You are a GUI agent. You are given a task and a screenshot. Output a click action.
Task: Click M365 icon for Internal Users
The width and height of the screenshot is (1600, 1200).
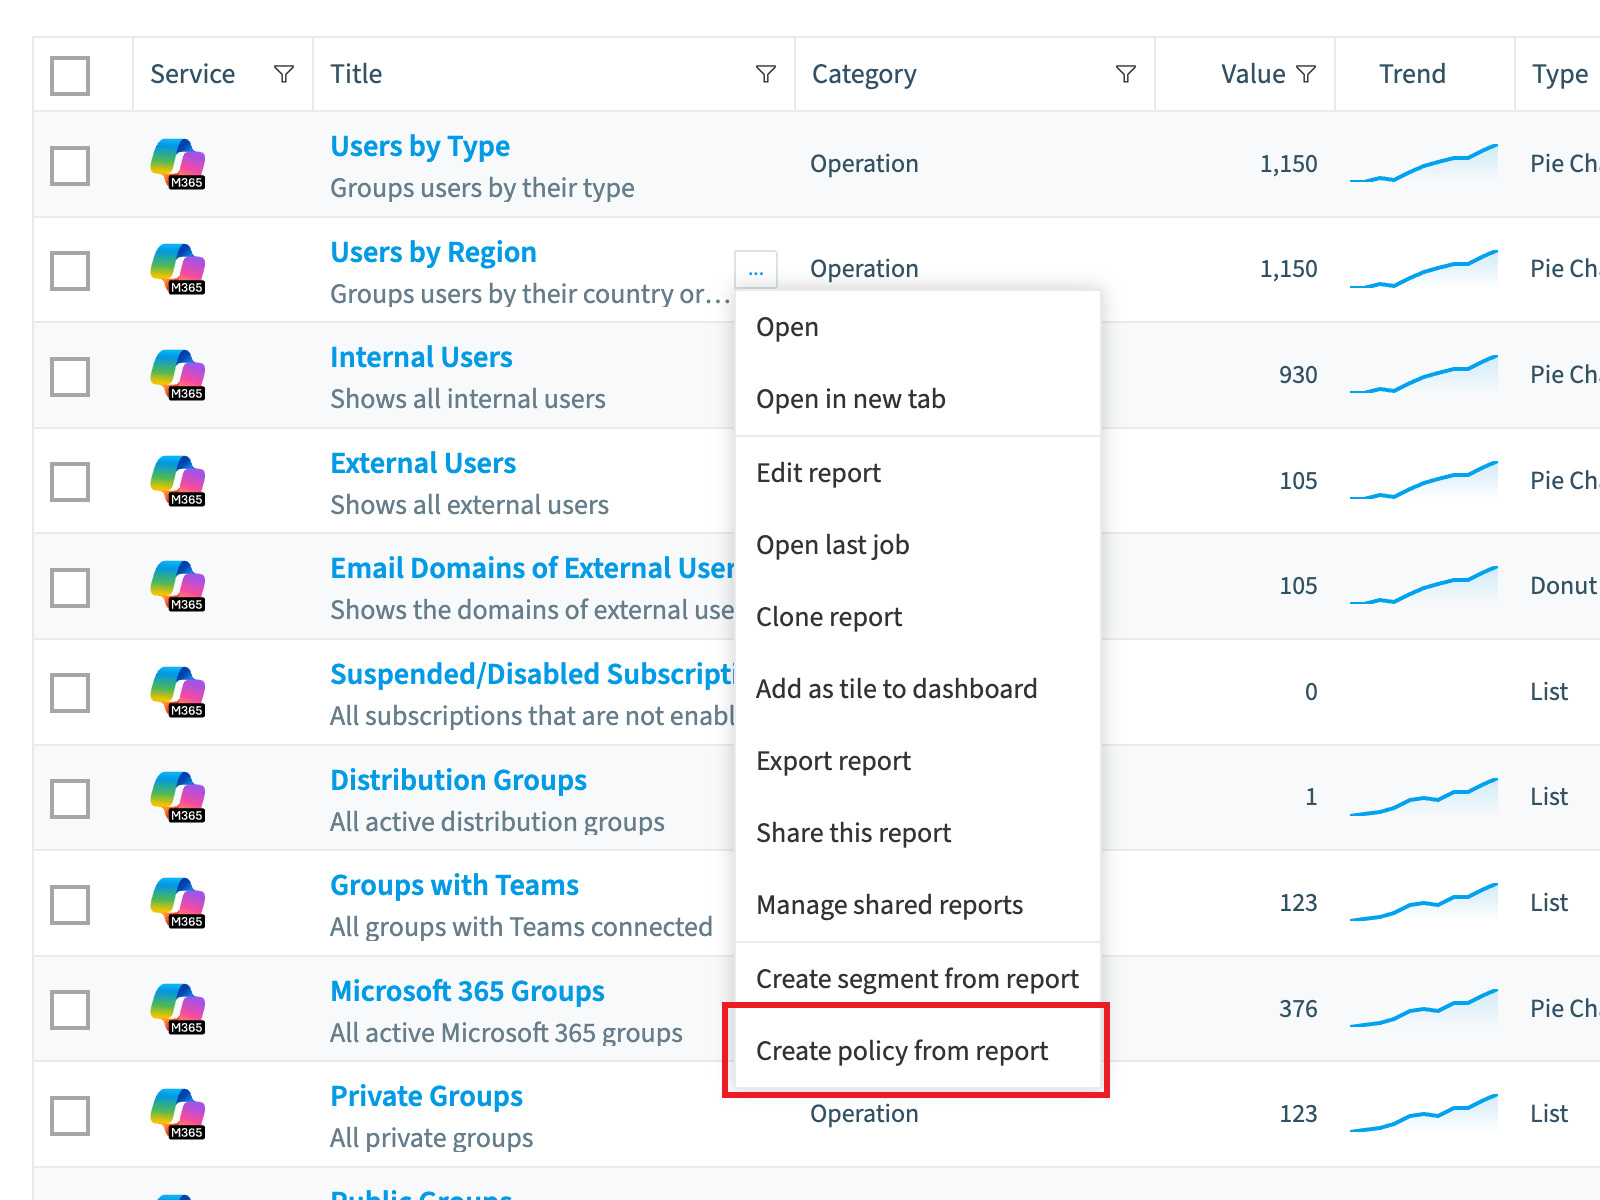tap(178, 375)
